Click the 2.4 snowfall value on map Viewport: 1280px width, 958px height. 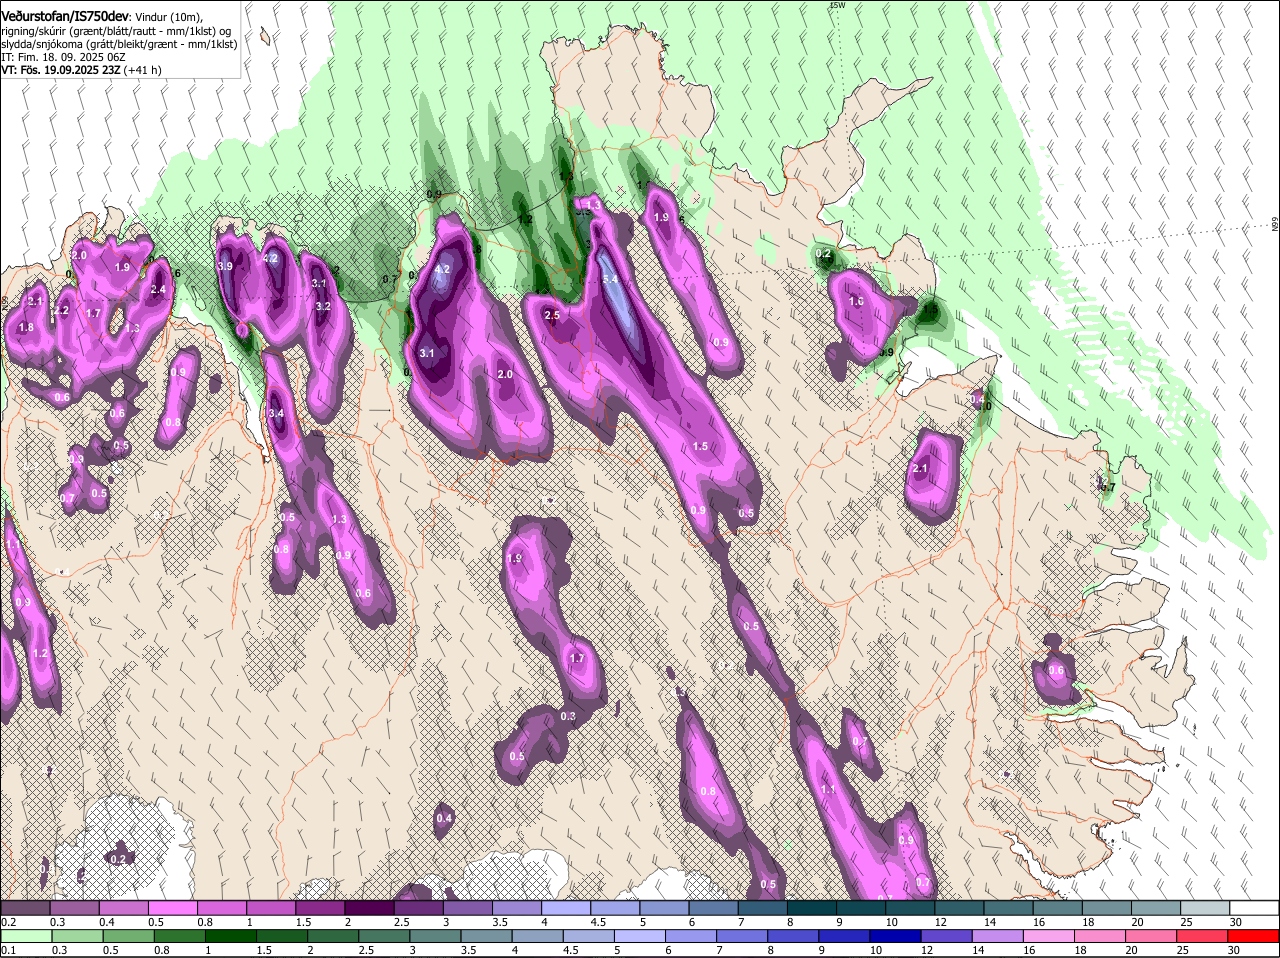158,290
